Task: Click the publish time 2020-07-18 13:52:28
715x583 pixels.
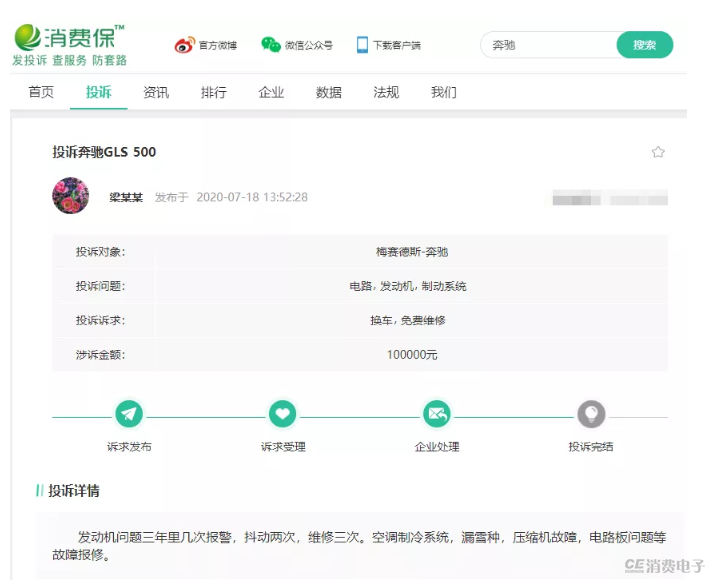Action: pos(252,197)
